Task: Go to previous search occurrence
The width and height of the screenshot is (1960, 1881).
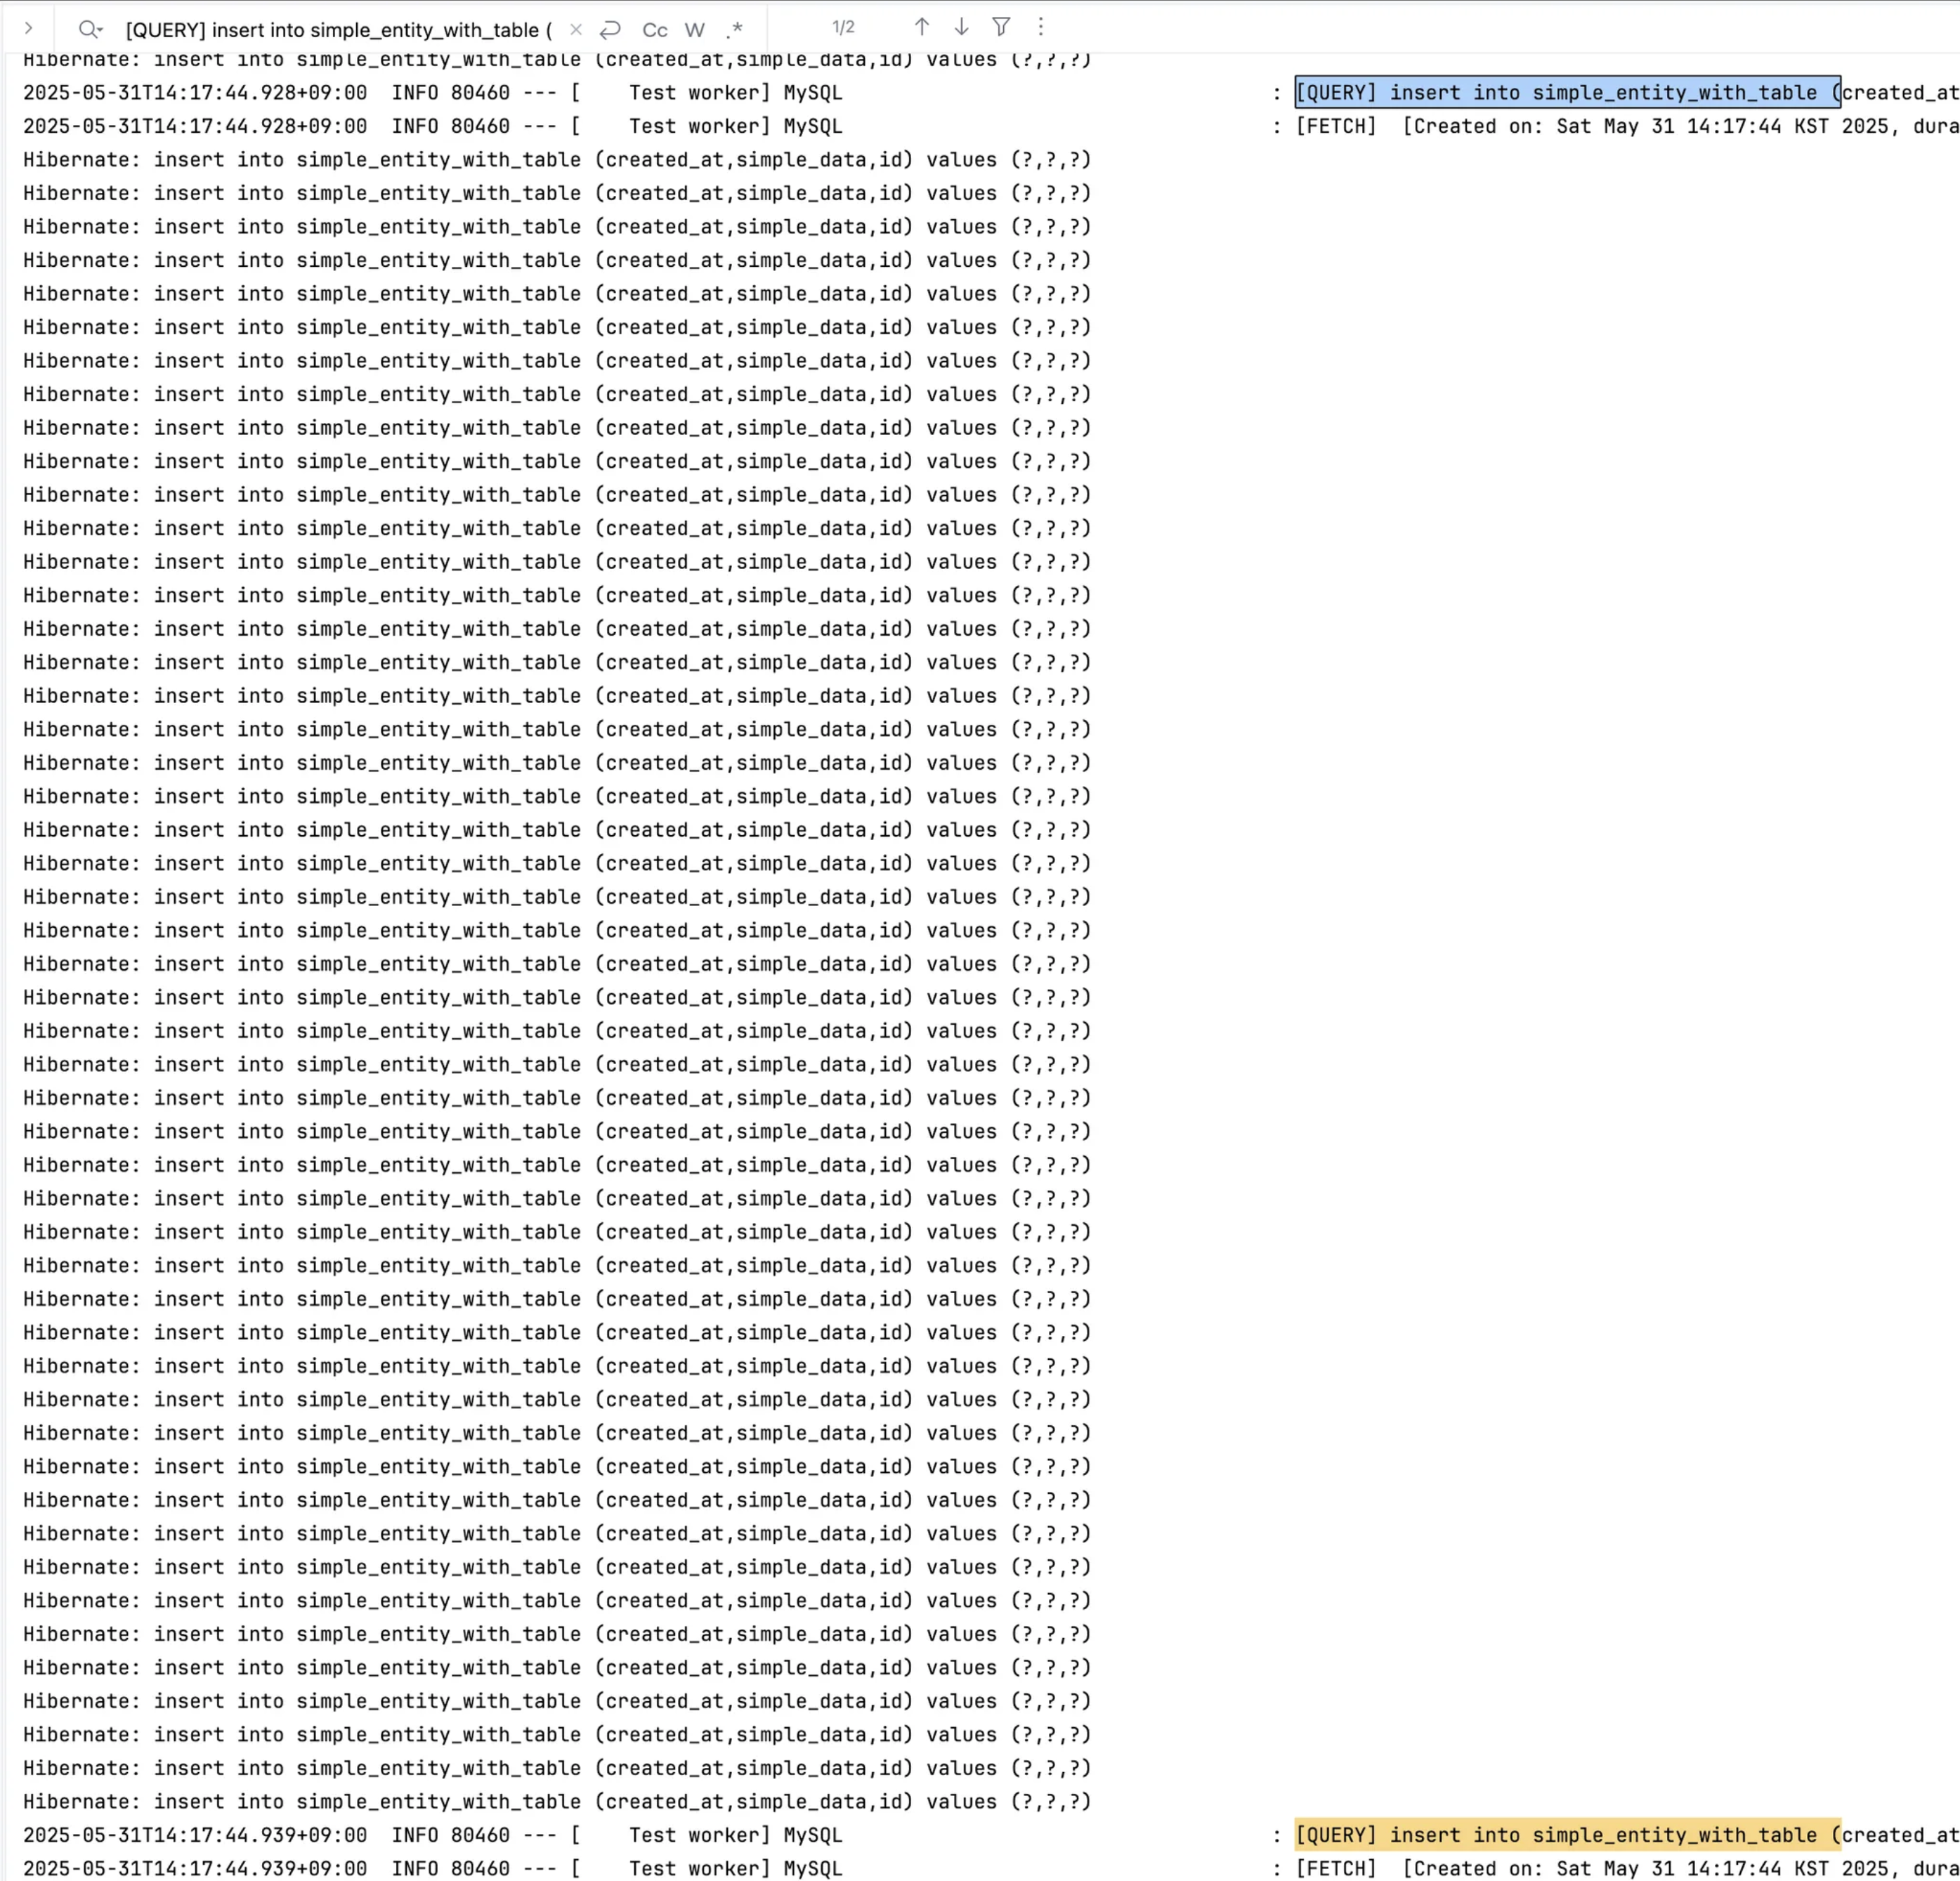Action: [x=922, y=27]
